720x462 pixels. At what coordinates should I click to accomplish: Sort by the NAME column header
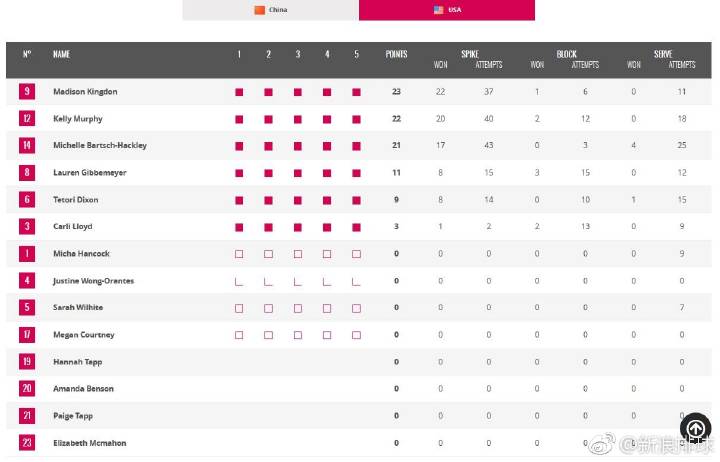coord(61,54)
